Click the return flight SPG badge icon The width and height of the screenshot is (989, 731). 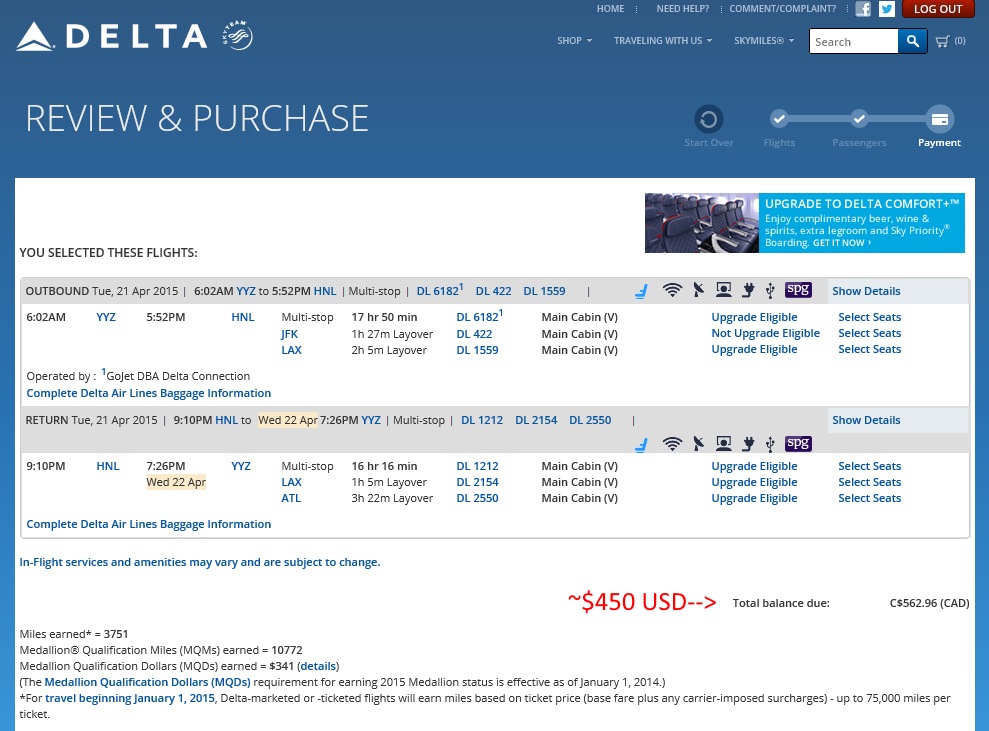(x=798, y=443)
